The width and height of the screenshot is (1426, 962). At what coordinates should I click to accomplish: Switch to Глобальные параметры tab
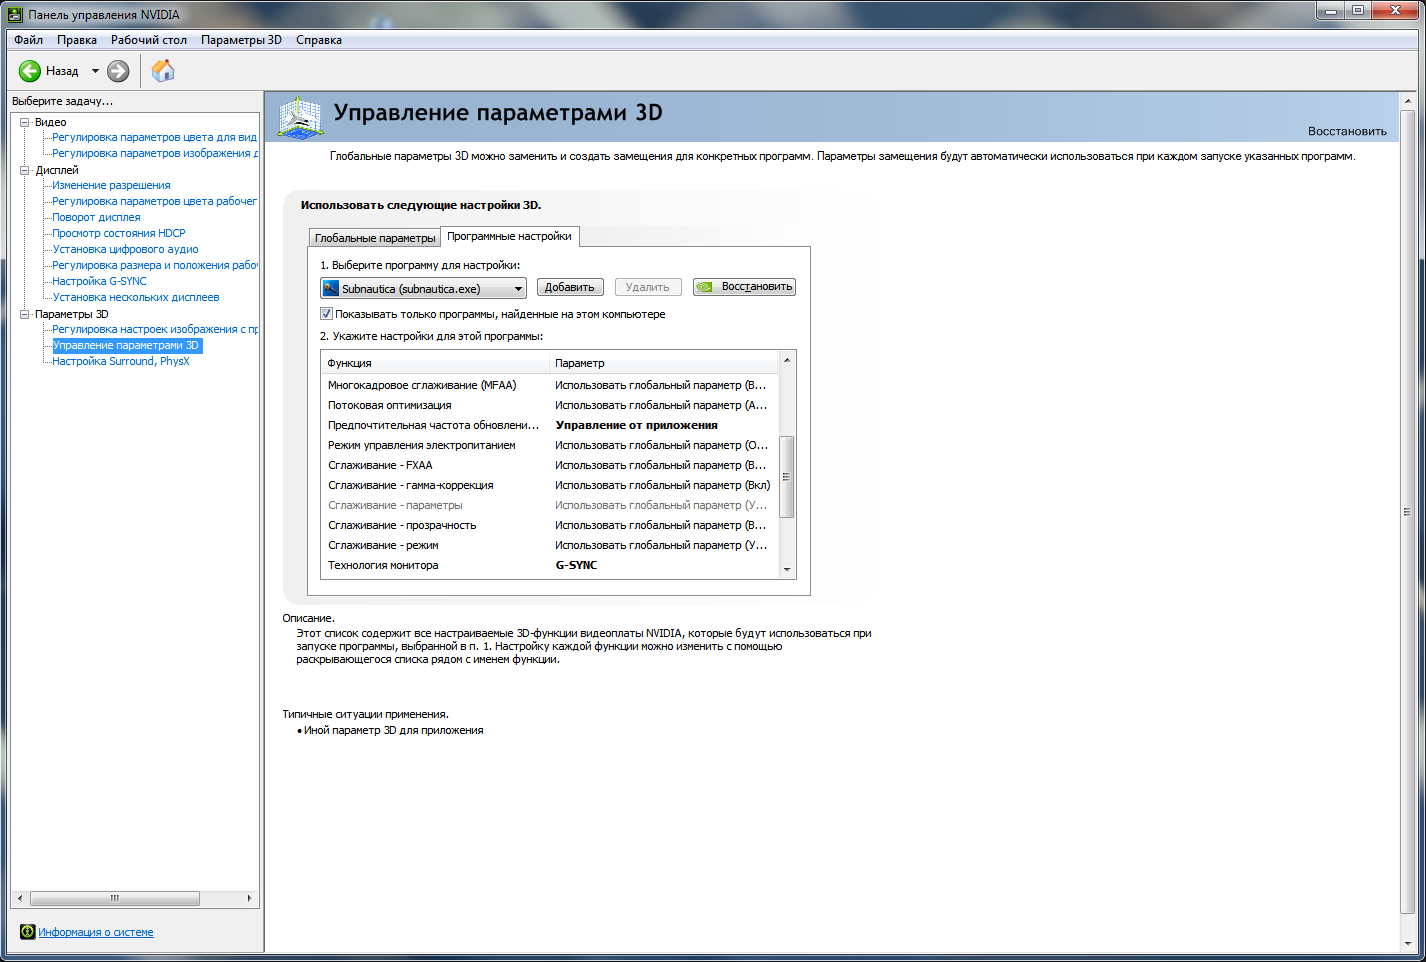[375, 238]
